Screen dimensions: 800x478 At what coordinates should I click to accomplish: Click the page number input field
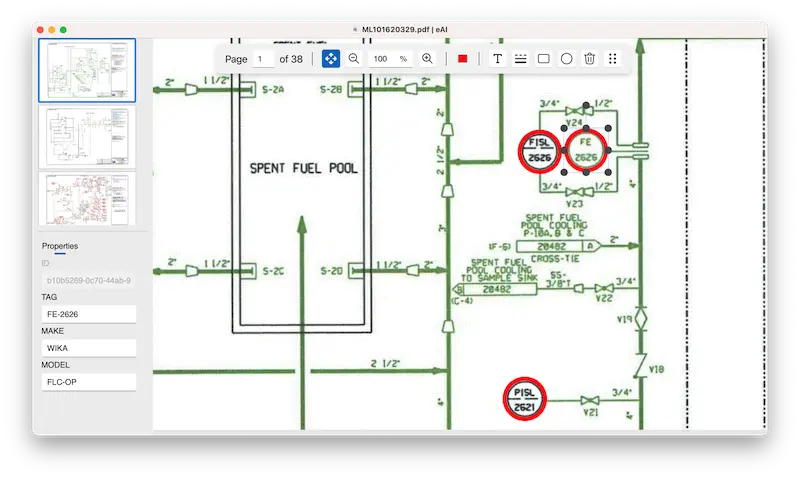click(263, 59)
